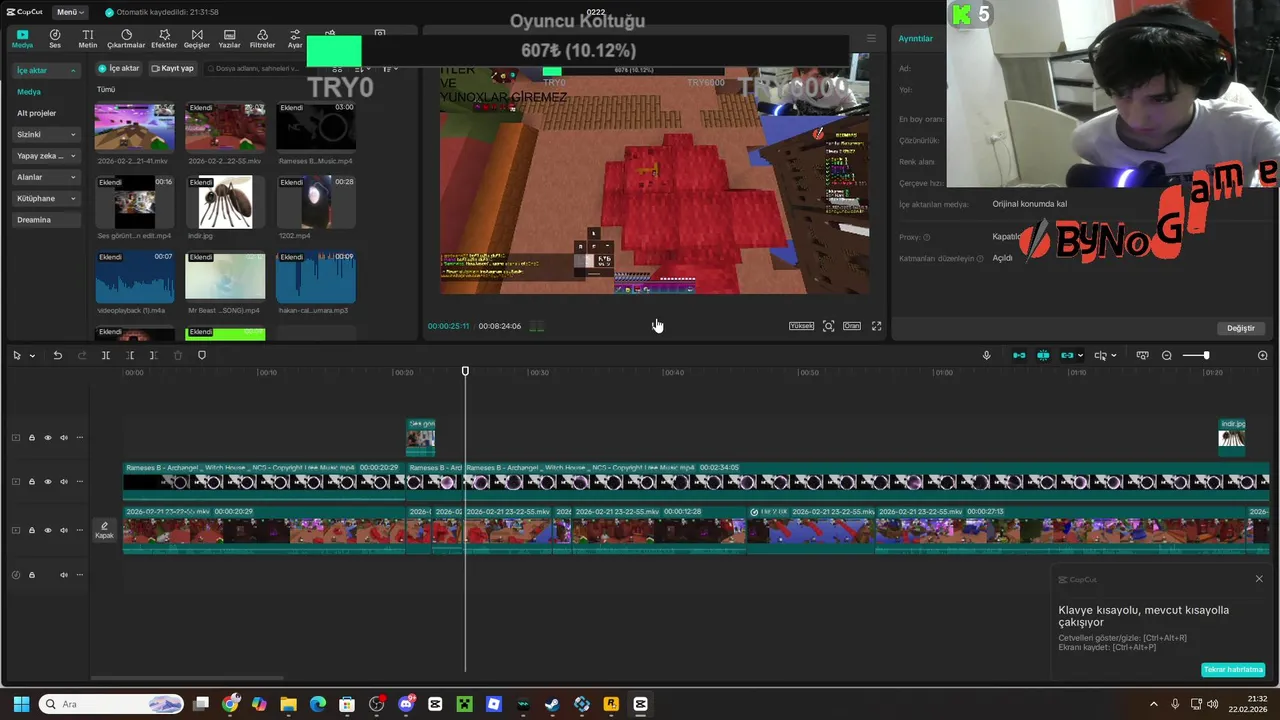Delete left of playhead trim icon

[130, 356]
